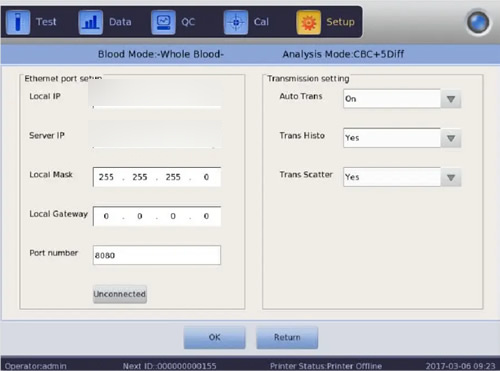Focus the Port number field showing 8080

click(x=157, y=255)
